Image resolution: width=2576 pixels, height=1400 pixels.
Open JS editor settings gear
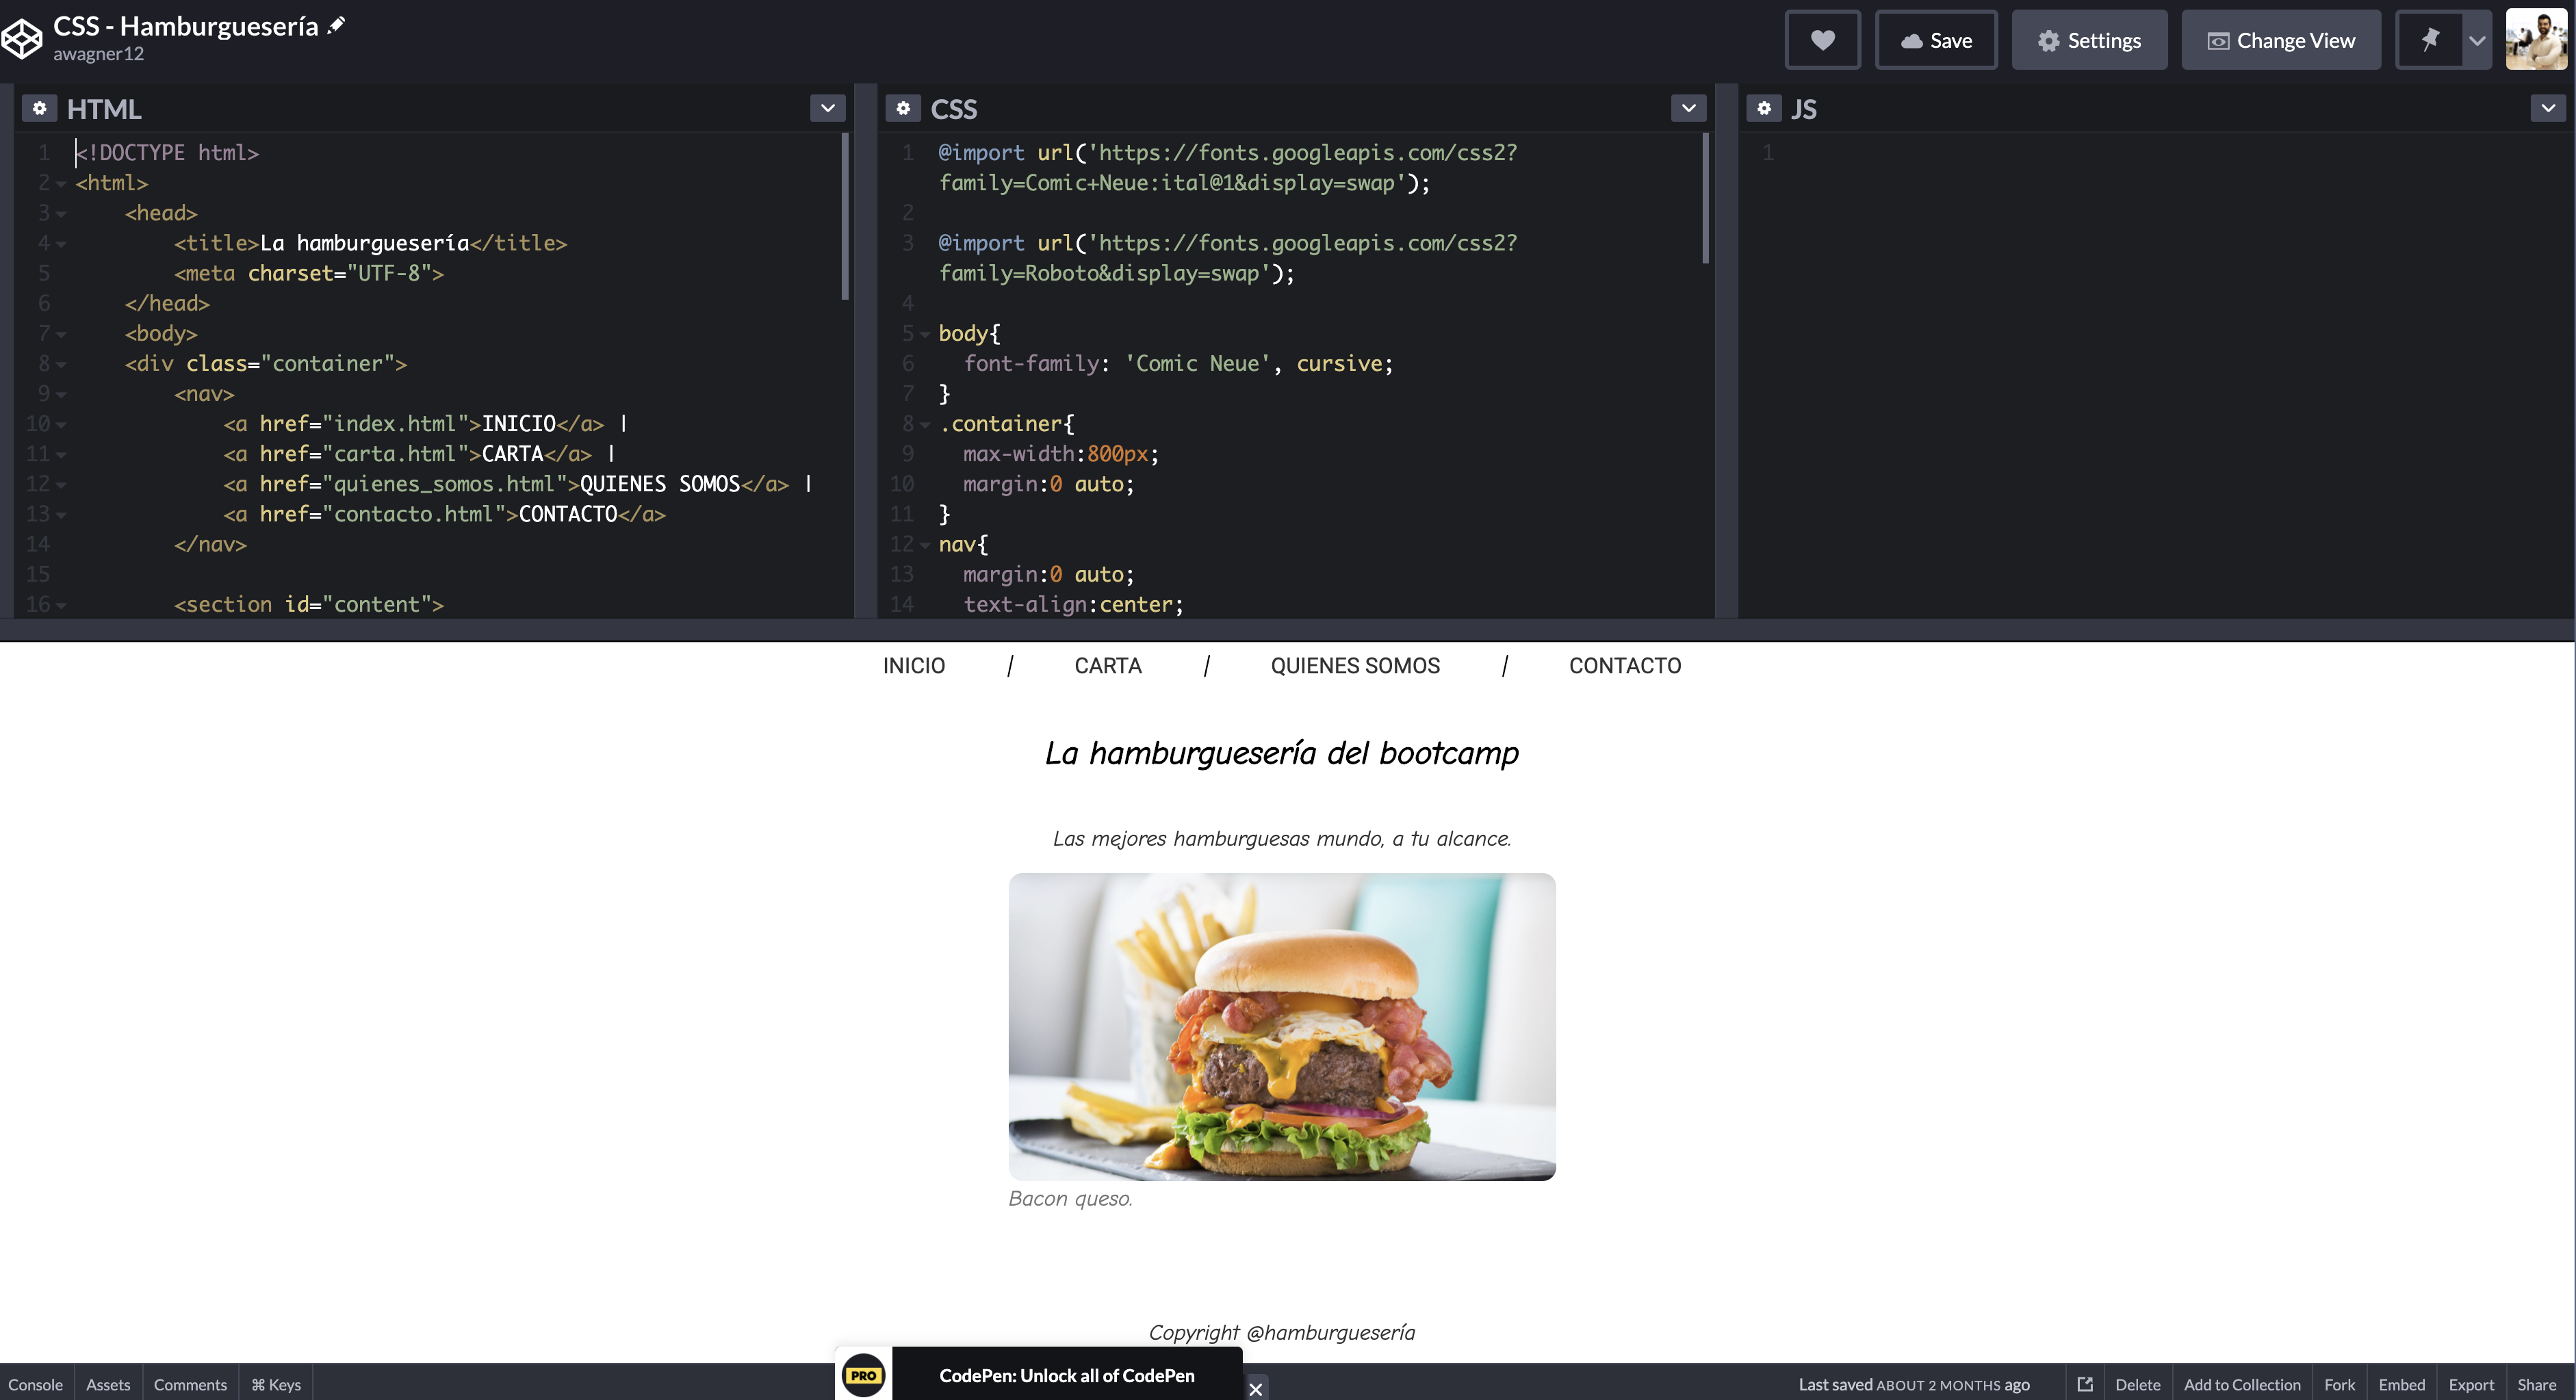coord(1764,108)
